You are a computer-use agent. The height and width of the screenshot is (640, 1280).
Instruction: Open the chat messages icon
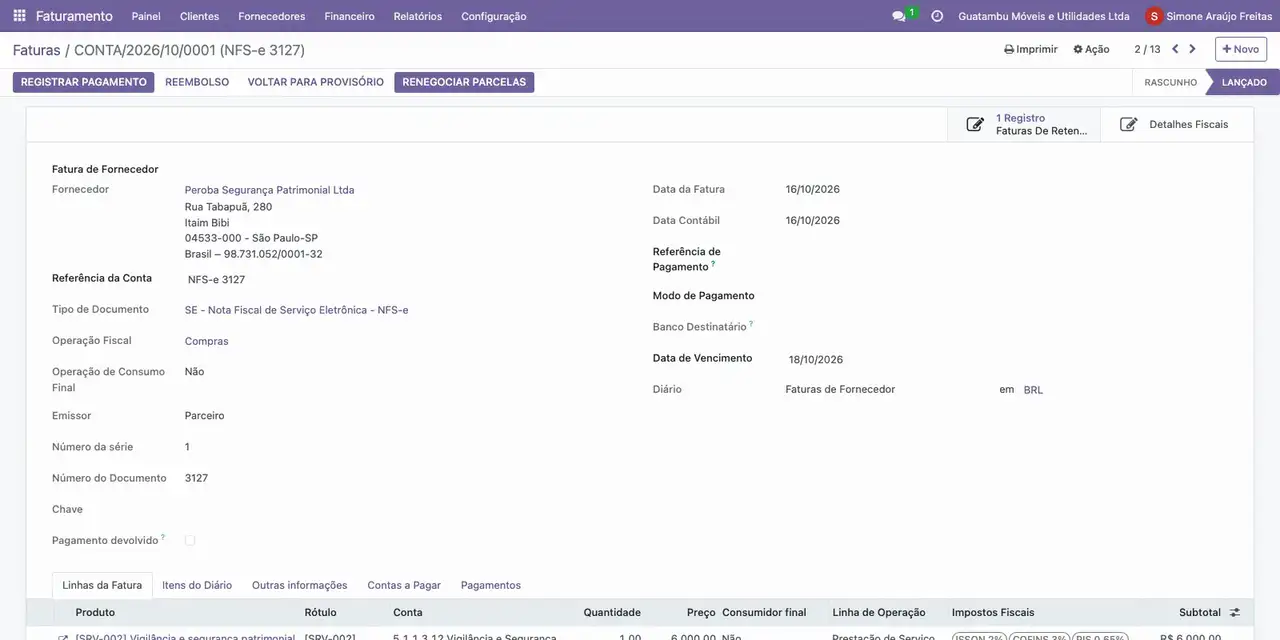tap(899, 16)
